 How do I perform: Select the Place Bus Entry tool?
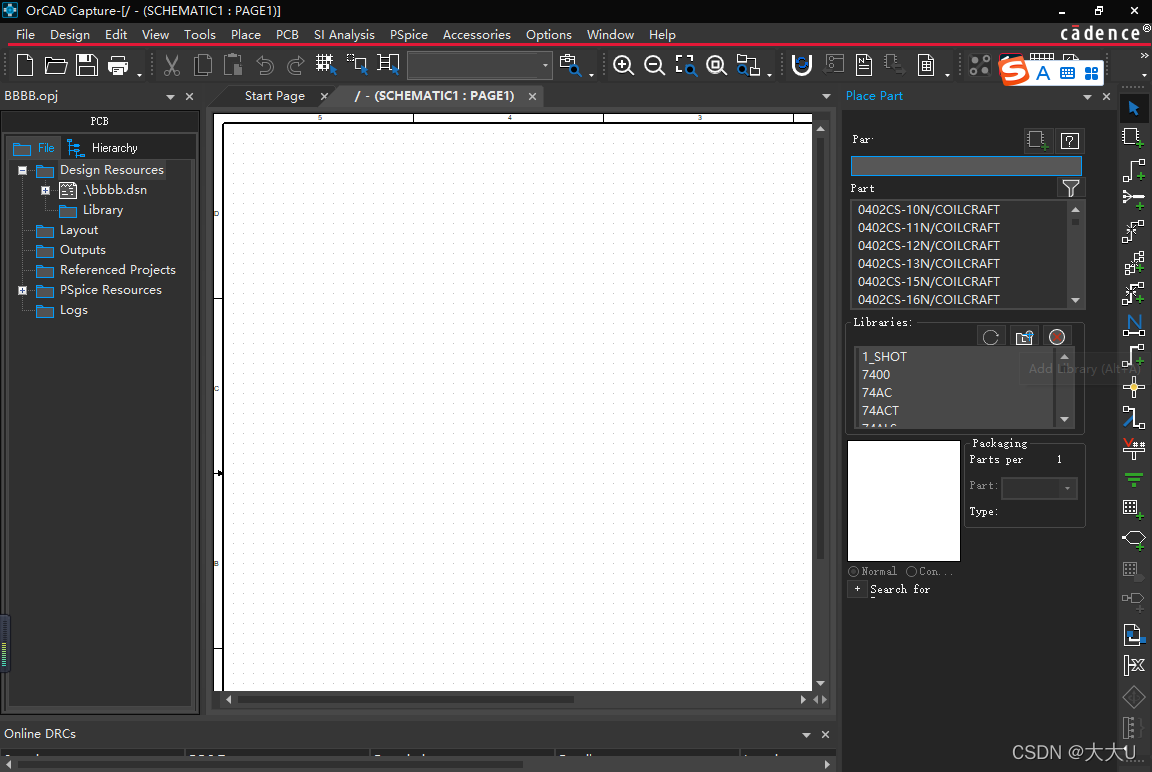(1134, 418)
